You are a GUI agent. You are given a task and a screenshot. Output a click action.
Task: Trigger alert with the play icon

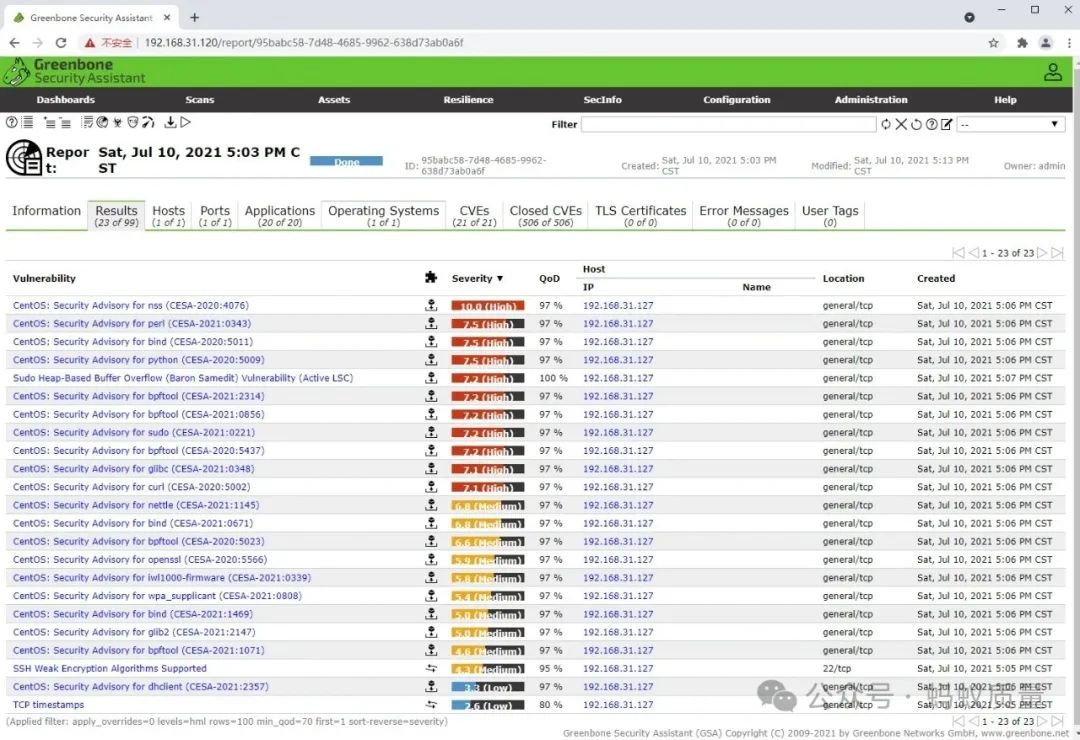point(185,122)
